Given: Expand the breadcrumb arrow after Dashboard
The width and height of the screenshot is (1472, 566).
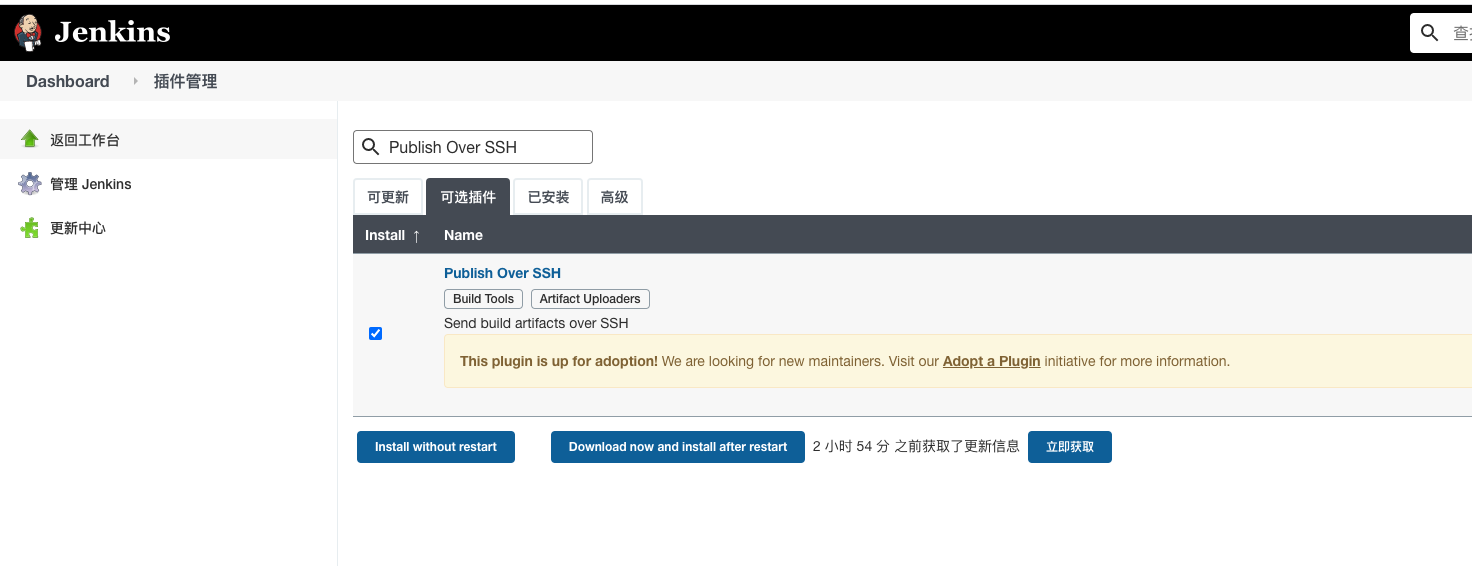Looking at the screenshot, I should click(x=135, y=81).
